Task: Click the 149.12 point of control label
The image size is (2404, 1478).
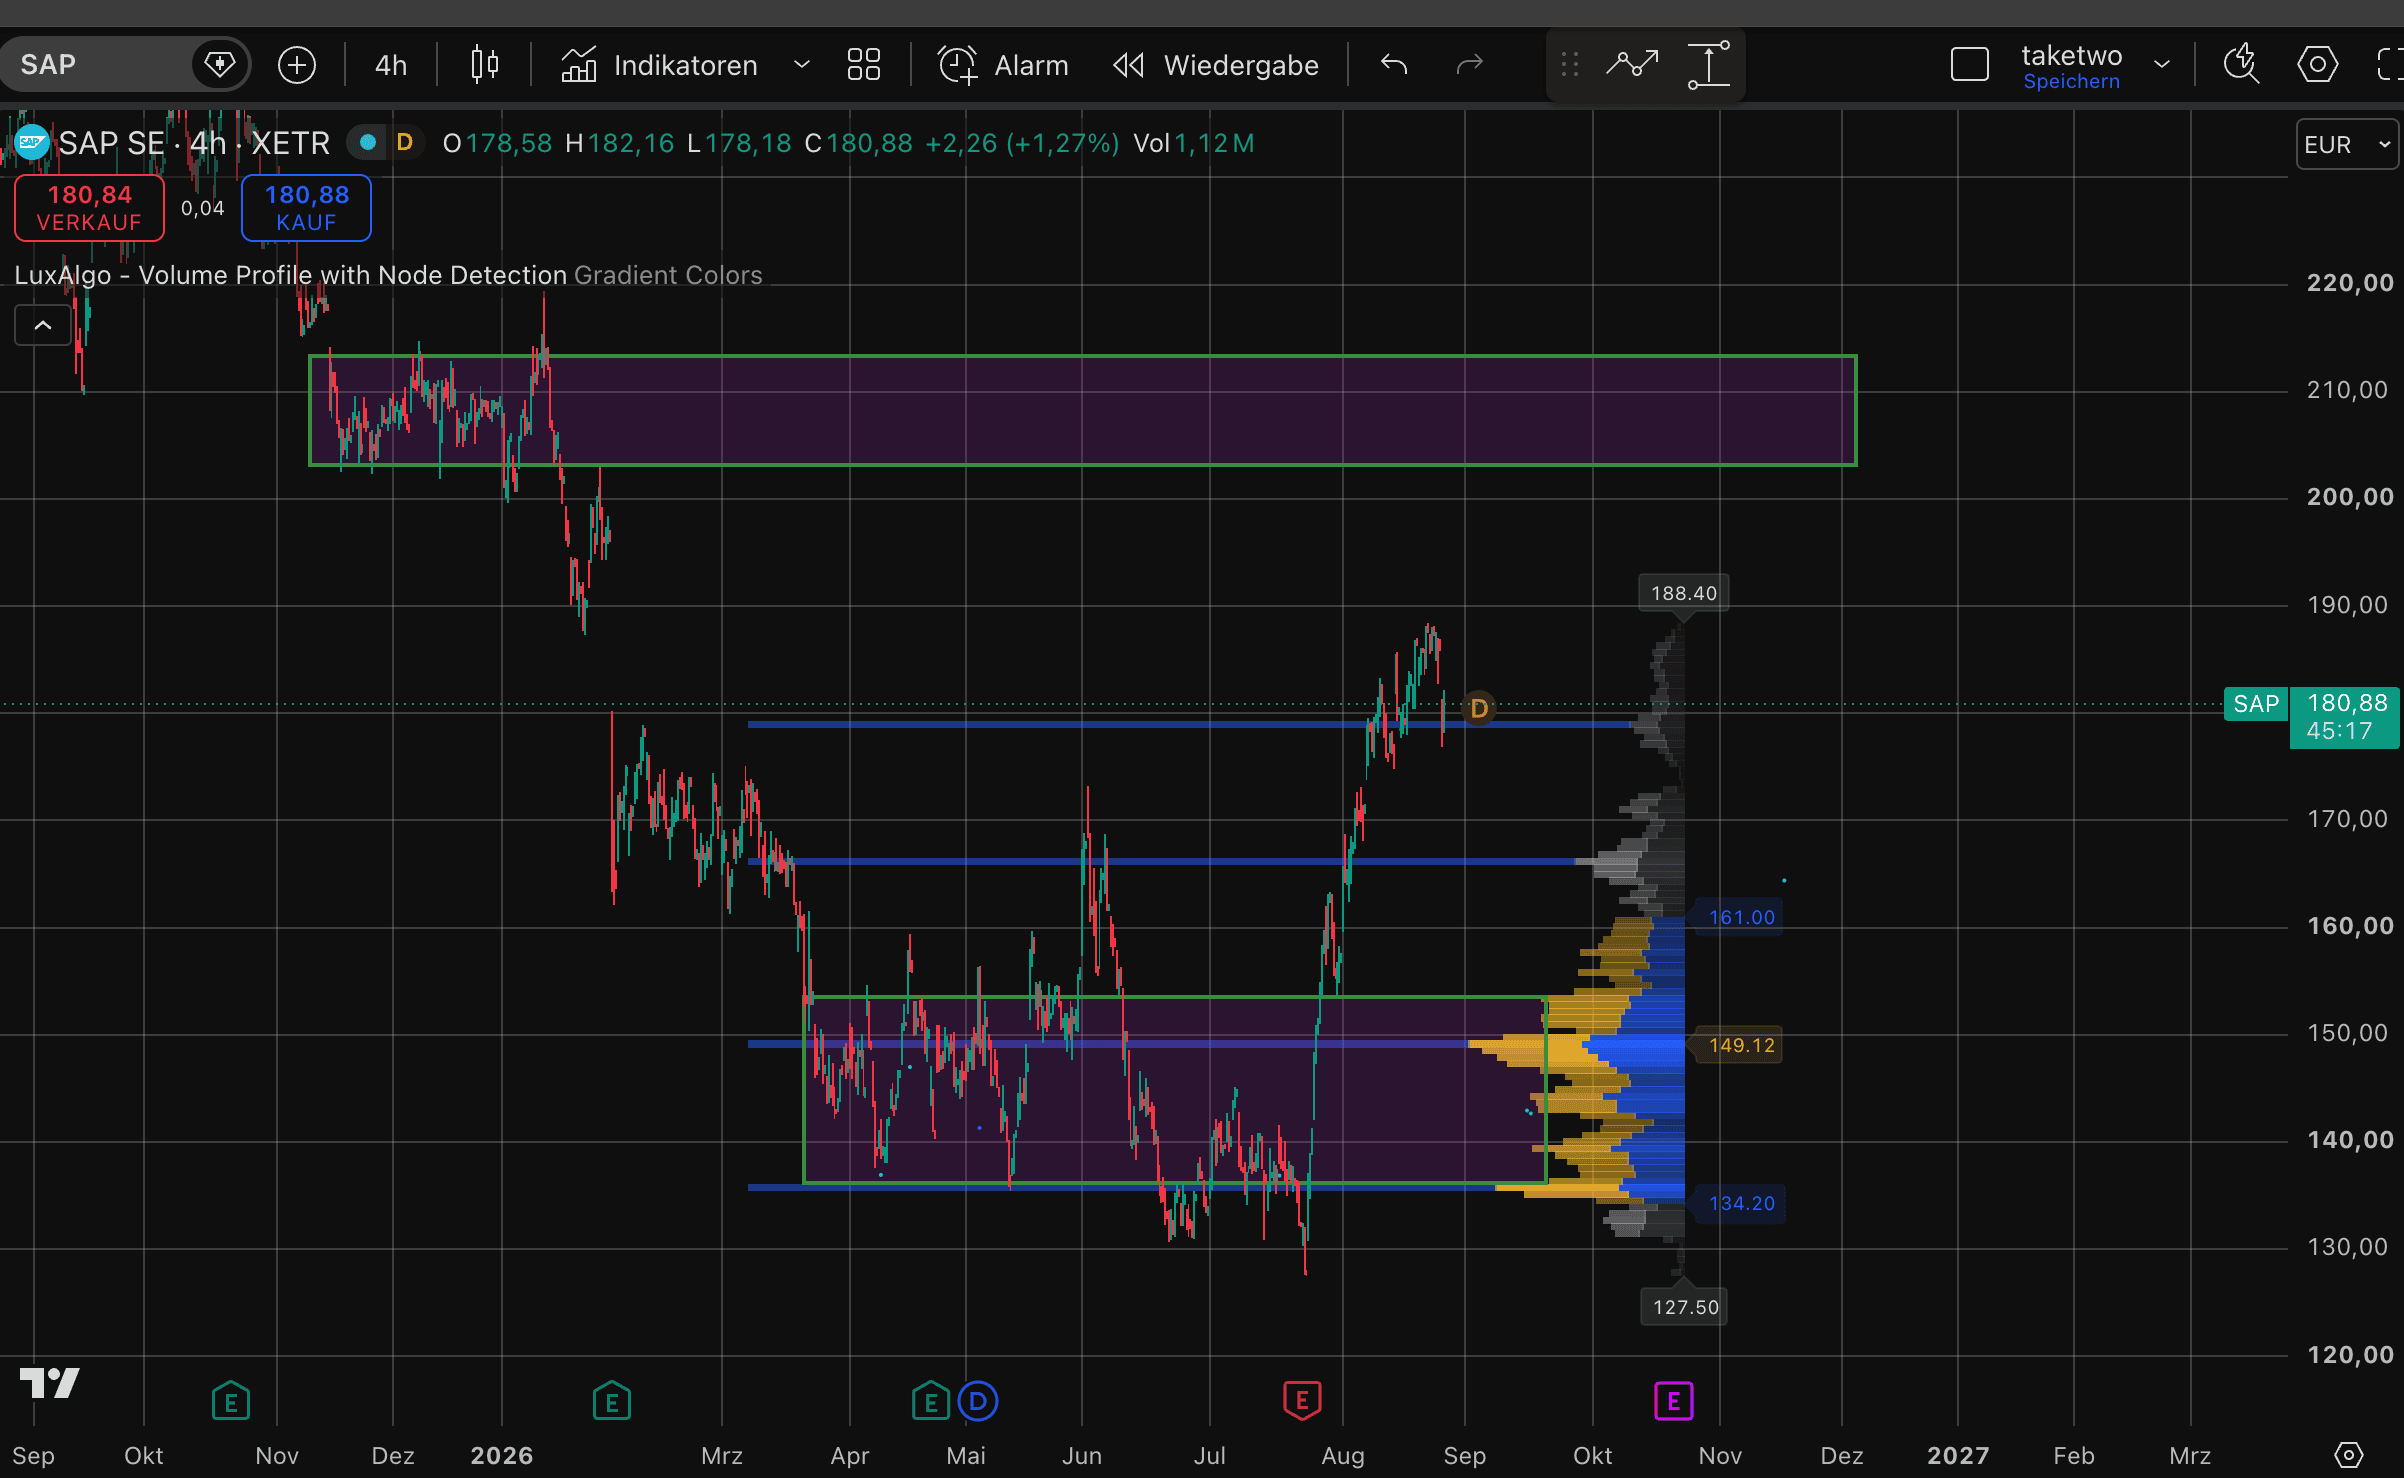Action: coord(1742,1045)
